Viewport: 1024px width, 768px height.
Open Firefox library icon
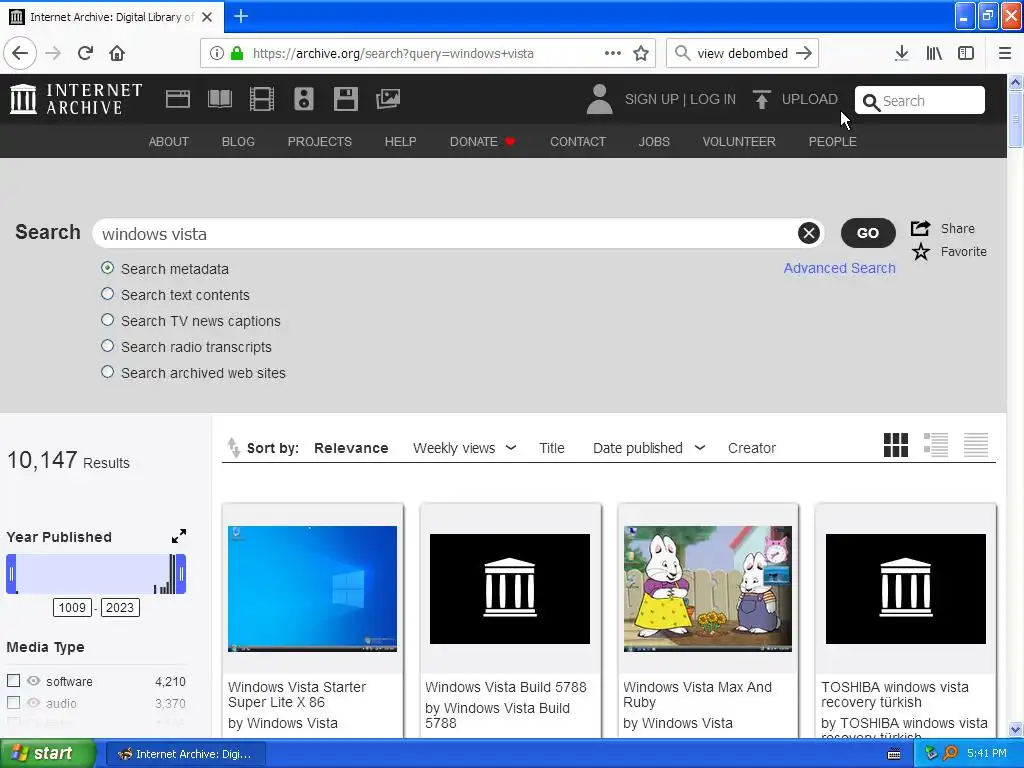[x=934, y=54]
